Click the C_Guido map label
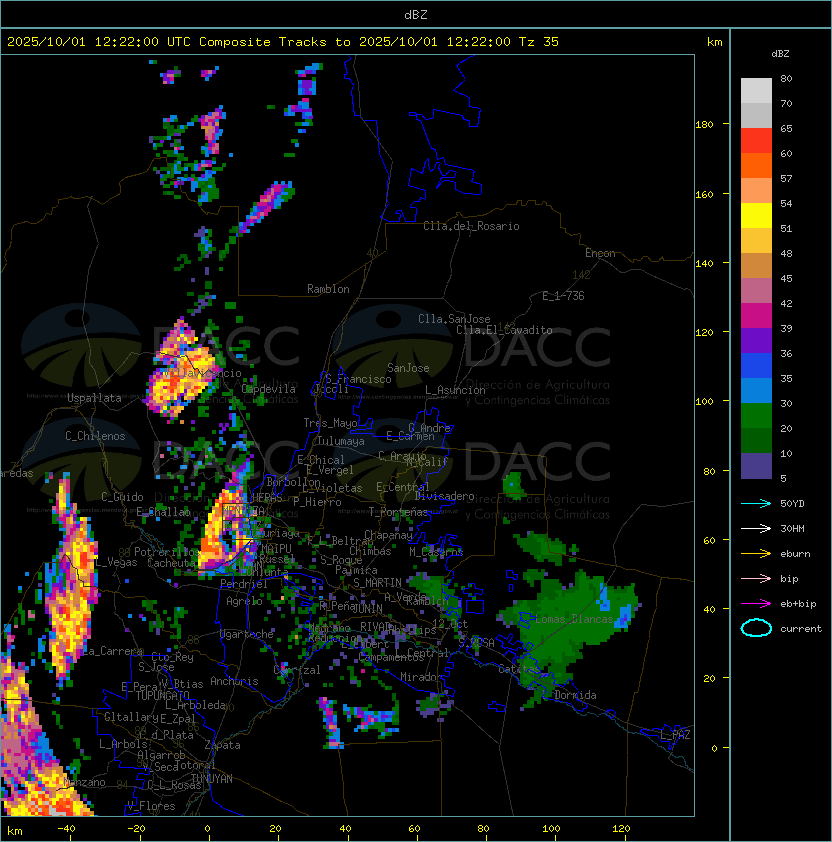Screen dimensions: 832x842 [x=122, y=497]
